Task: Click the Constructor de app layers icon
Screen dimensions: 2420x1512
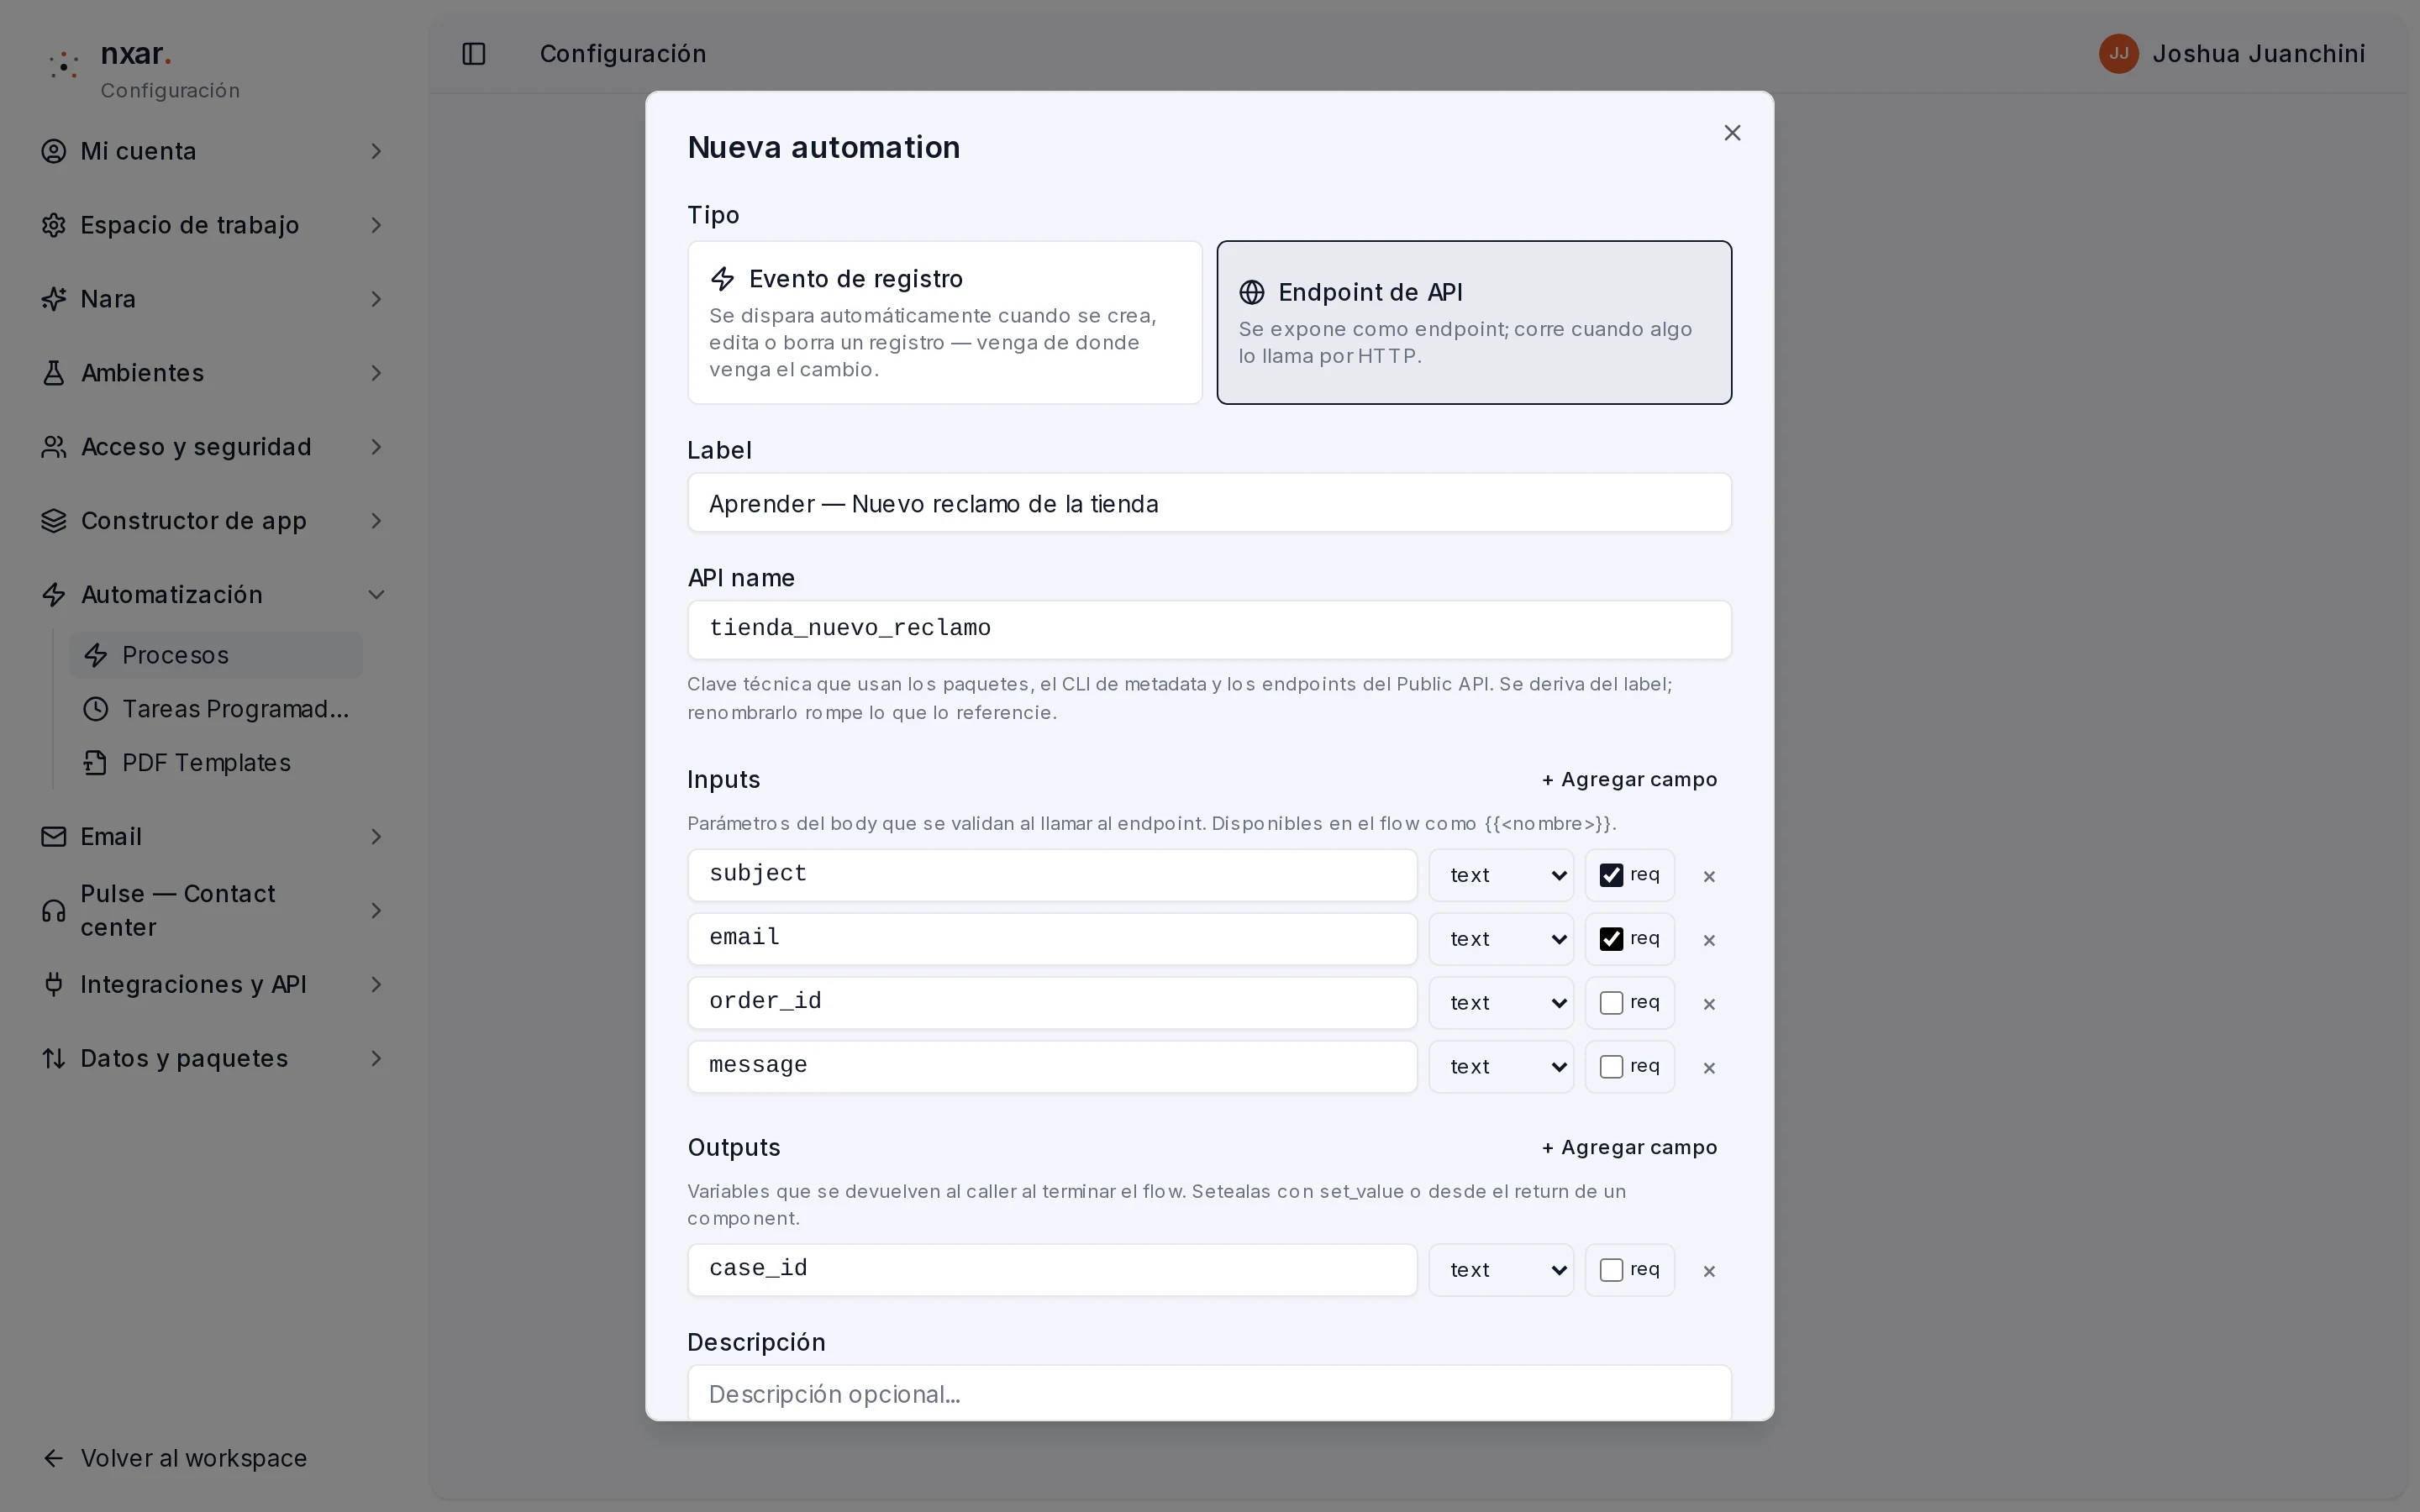Action: (x=54, y=521)
